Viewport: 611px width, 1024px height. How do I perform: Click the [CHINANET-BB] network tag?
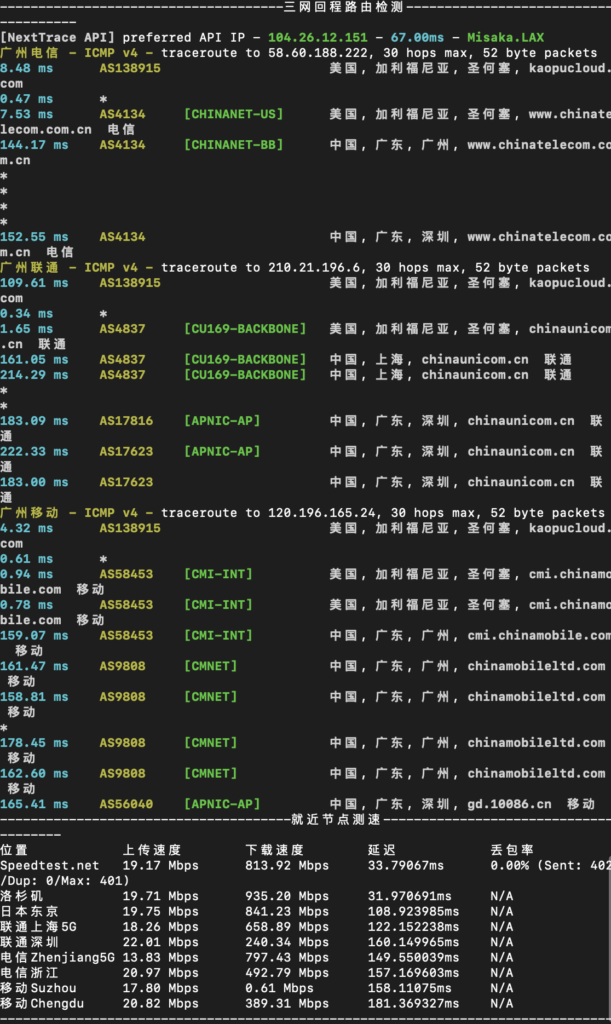(x=233, y=145)
